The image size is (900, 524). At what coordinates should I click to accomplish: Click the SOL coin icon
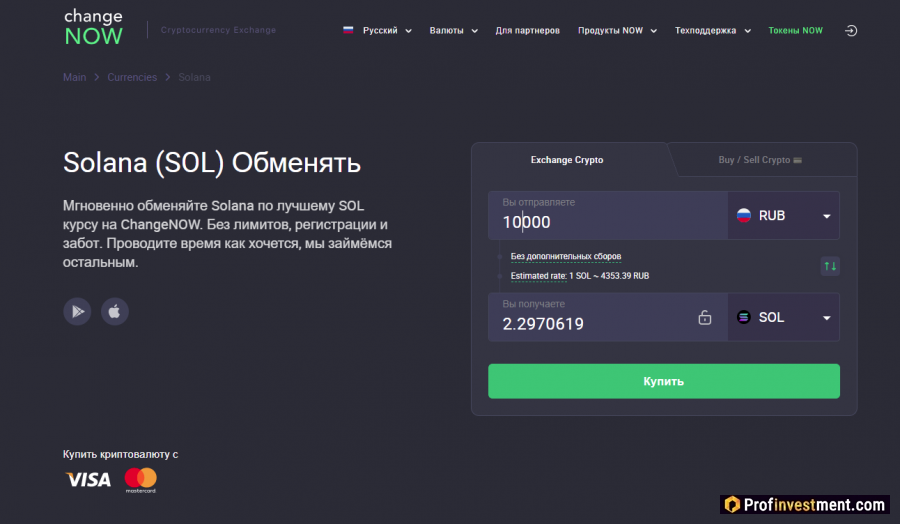pos(744,317)
